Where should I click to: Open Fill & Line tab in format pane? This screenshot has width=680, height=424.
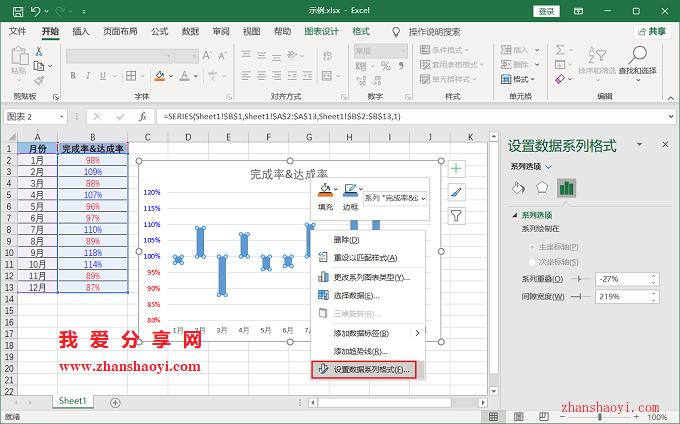pyautogui.click(x=518, y=188)
